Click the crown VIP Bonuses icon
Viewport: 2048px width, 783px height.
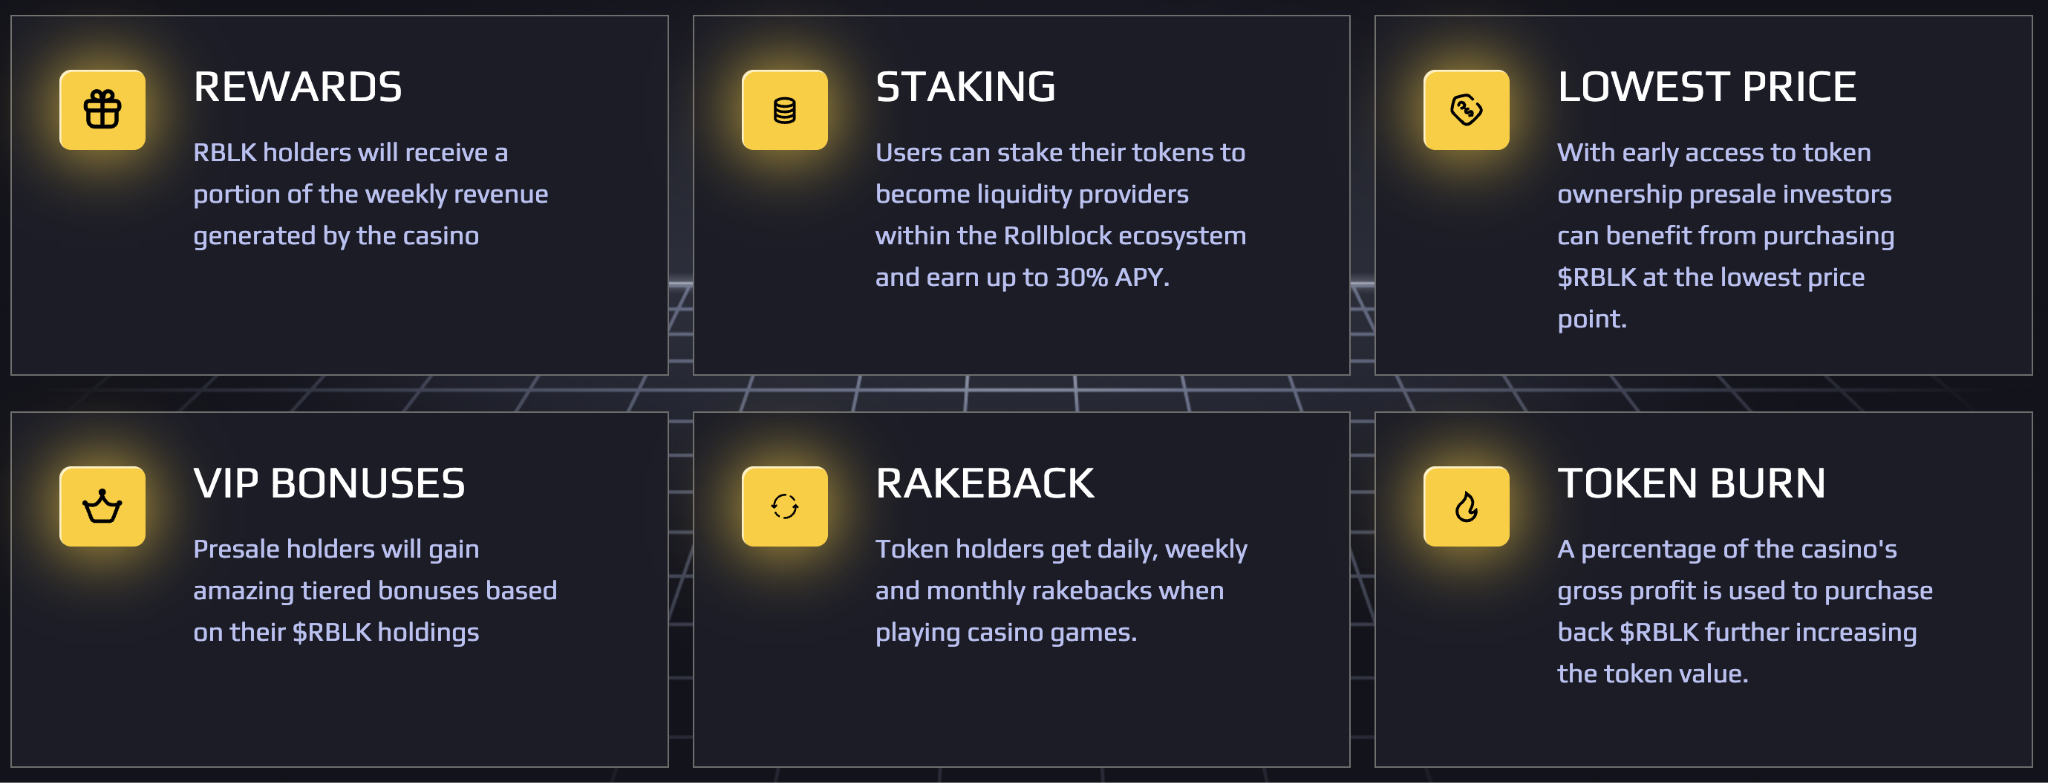(102, 506)
